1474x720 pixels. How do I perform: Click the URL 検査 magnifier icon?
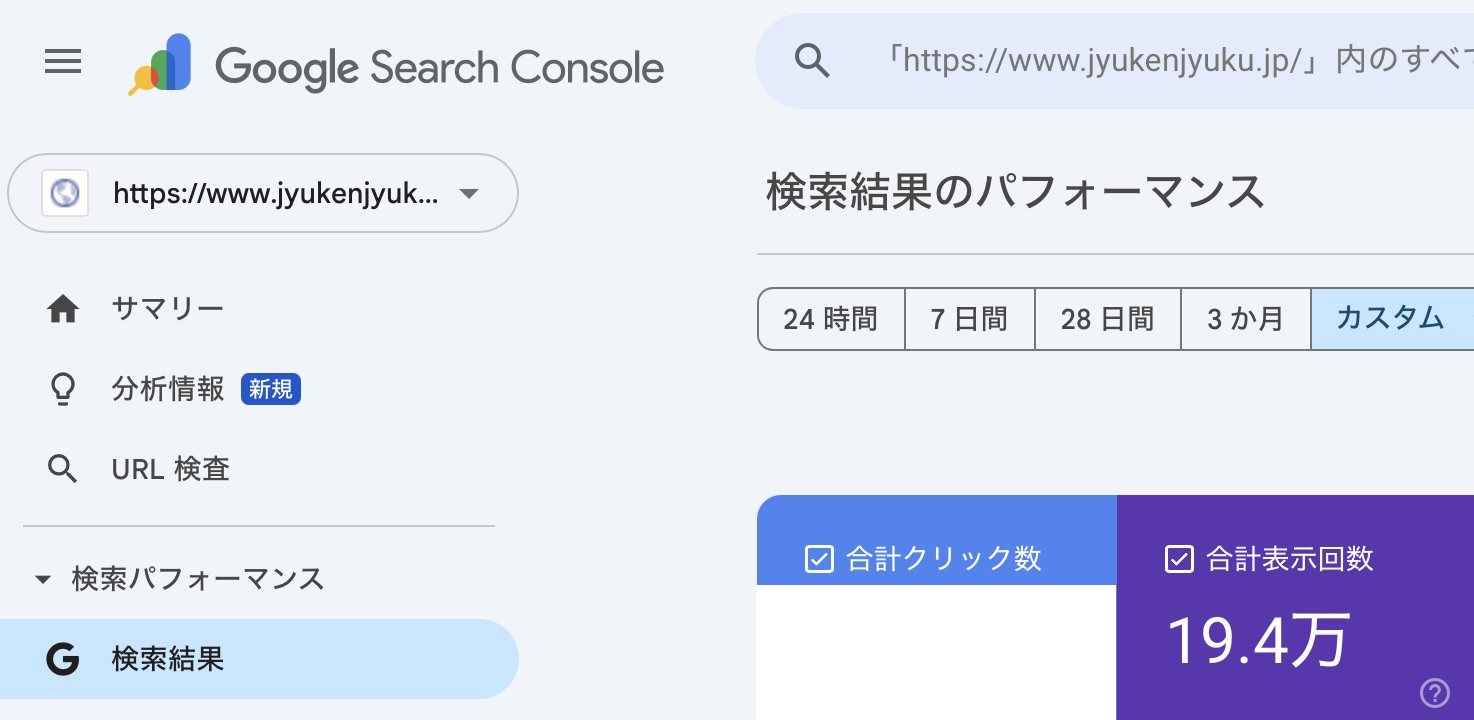click(63, 469)
